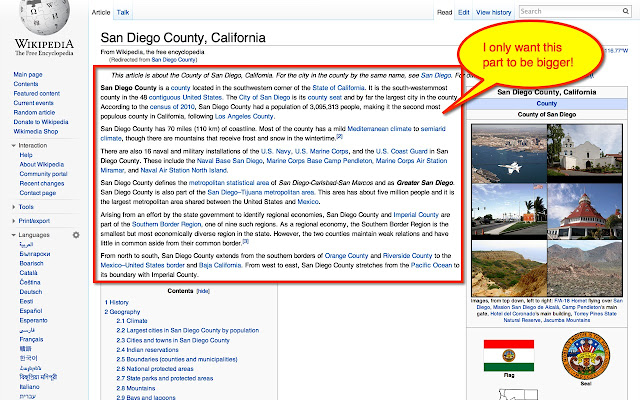Open Southern Border Region link
Viewport: 640px width, 400px height.
pos(167,224)
